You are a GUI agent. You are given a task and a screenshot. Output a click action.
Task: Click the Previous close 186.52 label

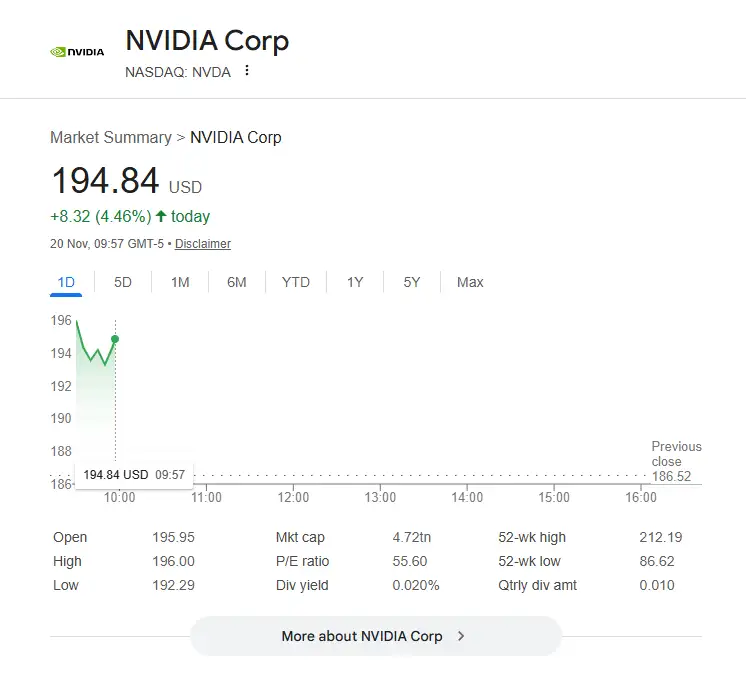pos(676,461)
